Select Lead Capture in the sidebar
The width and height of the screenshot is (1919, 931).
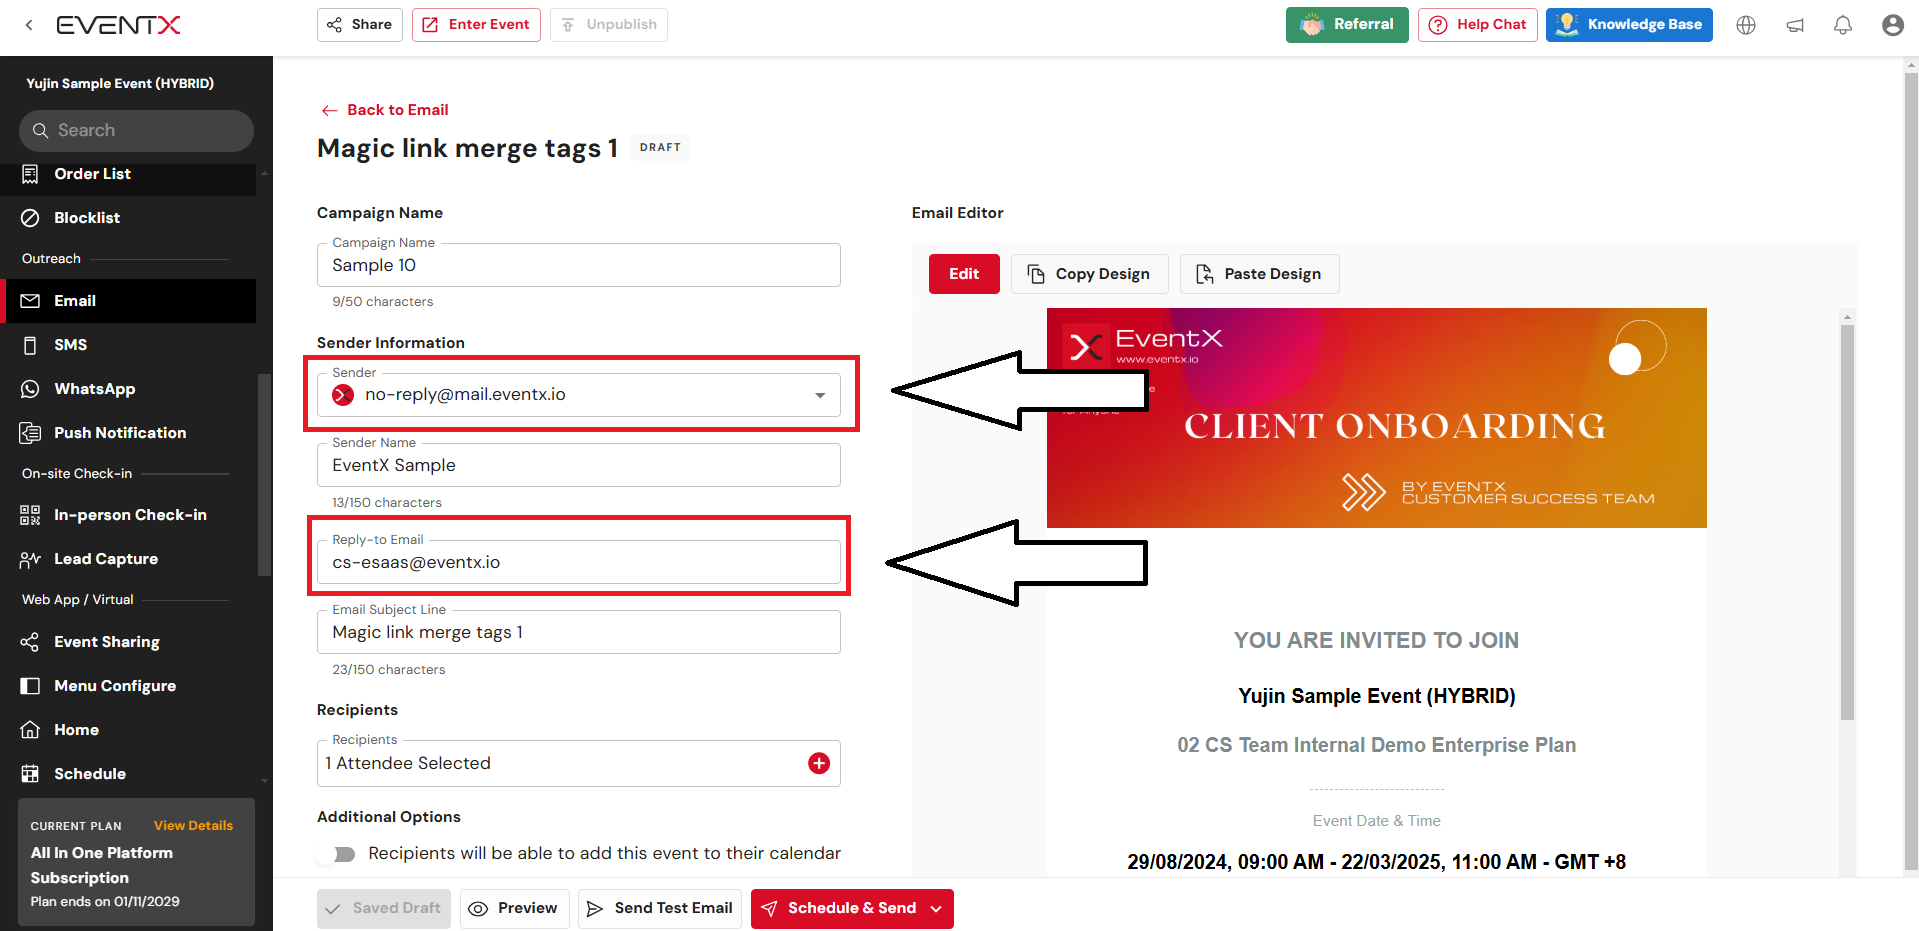tap(106, 559)
